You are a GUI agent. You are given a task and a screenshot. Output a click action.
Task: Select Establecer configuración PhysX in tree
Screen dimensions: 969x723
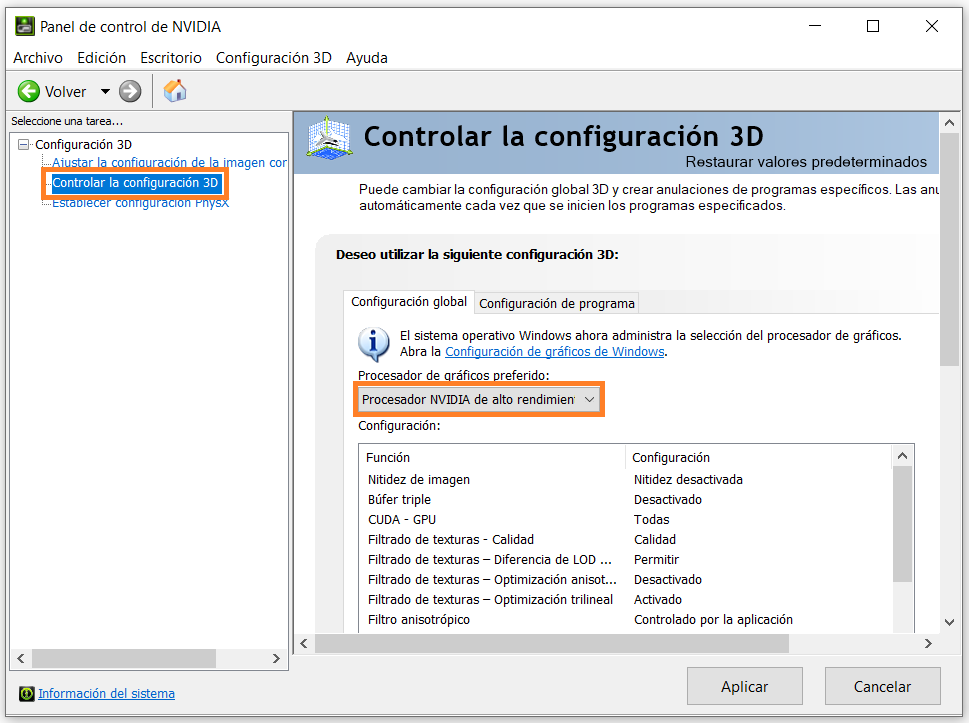click(x=140, y=204)
